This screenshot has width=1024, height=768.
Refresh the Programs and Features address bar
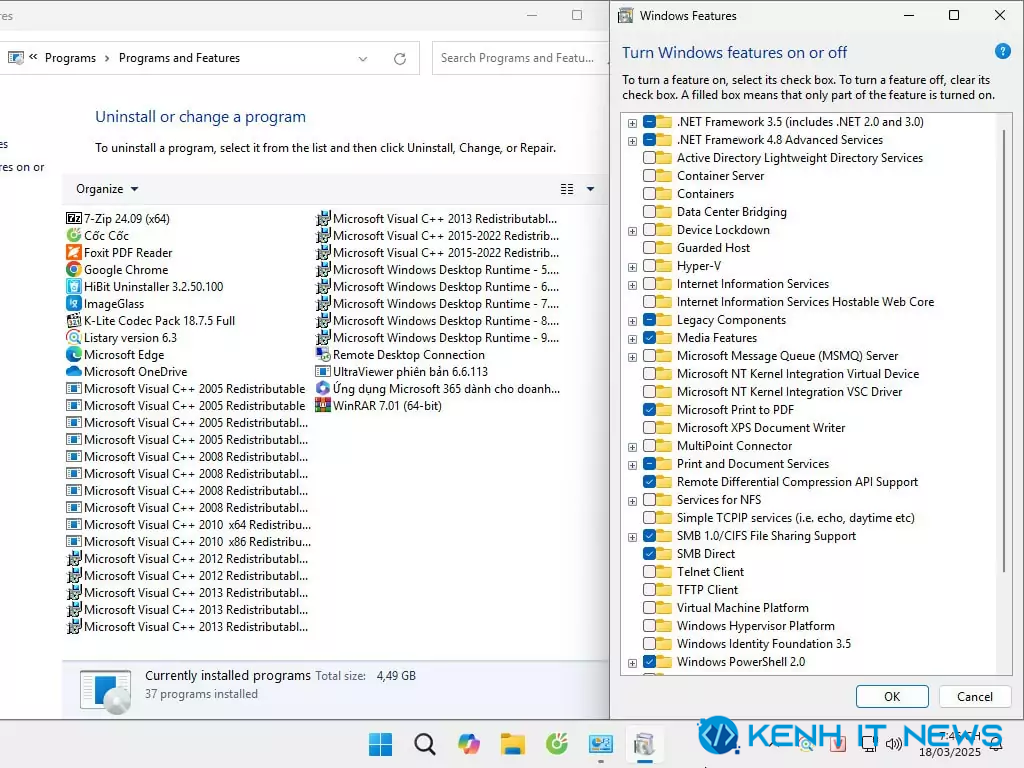(x=400, y=59)
